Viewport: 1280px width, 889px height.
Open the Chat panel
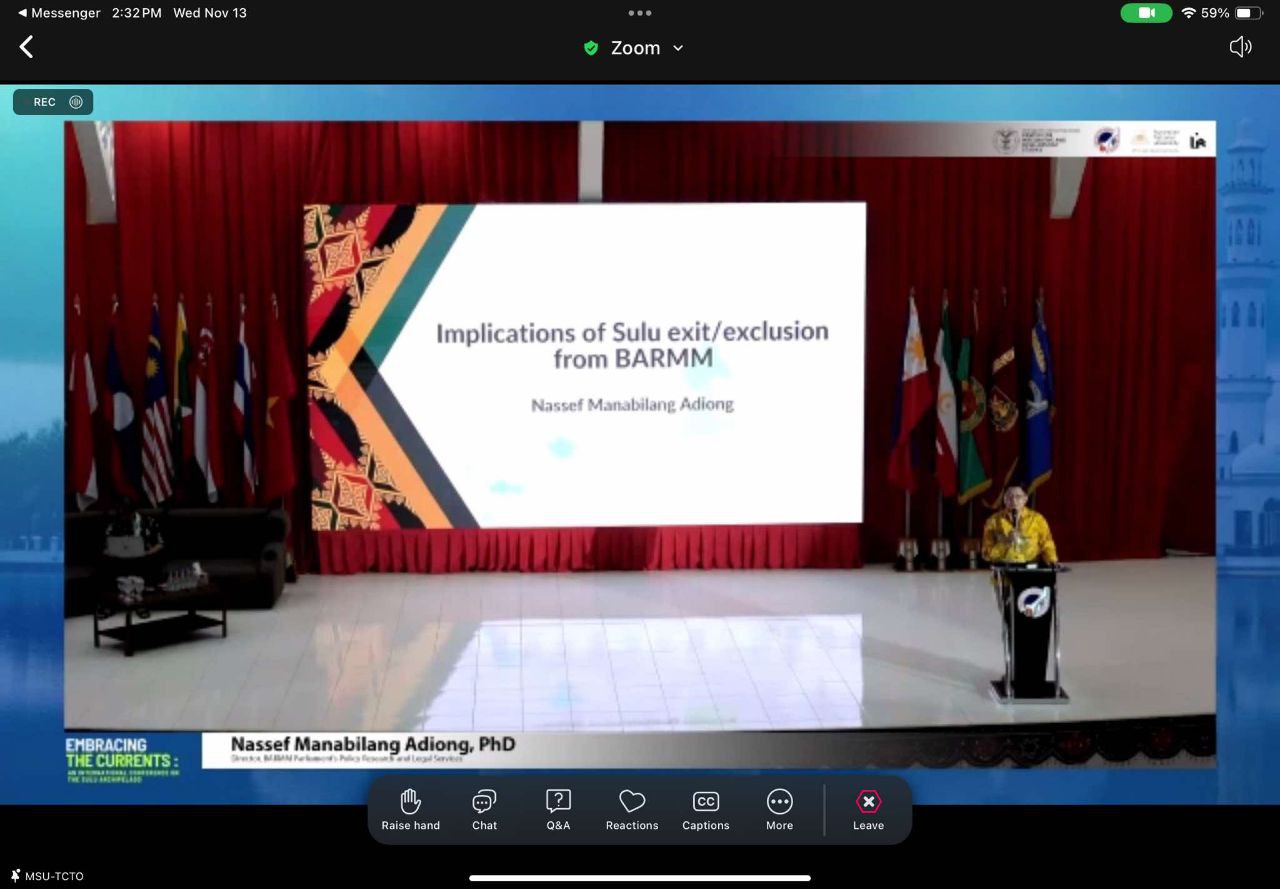[484, 809]
